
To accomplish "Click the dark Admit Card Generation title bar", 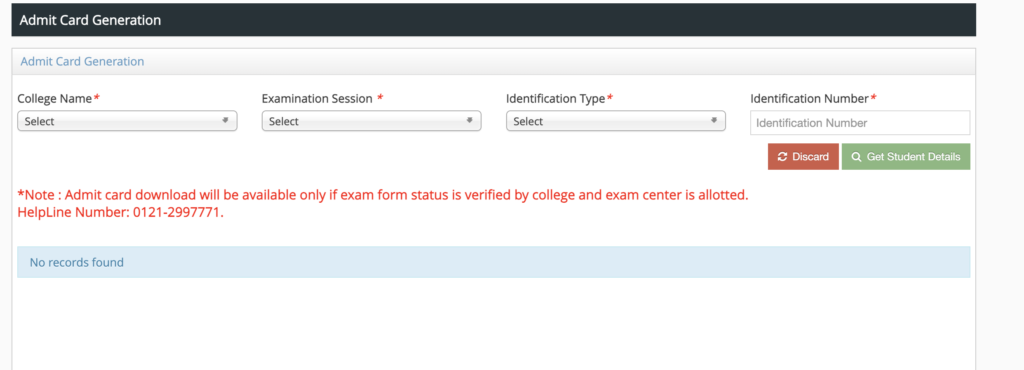I will (494, 20).
